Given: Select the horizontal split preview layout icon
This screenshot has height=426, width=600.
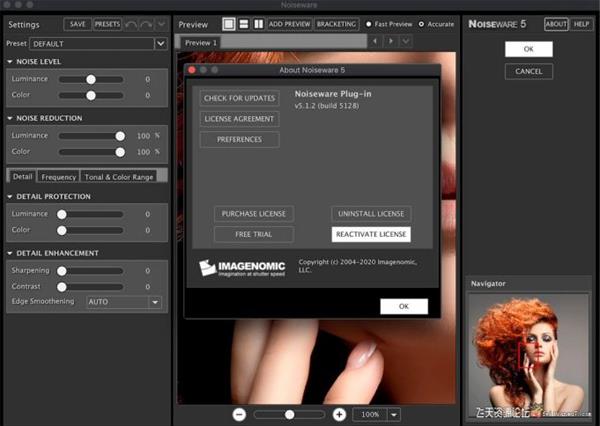Looking at the screenshot, I should [x=243, y=23].
